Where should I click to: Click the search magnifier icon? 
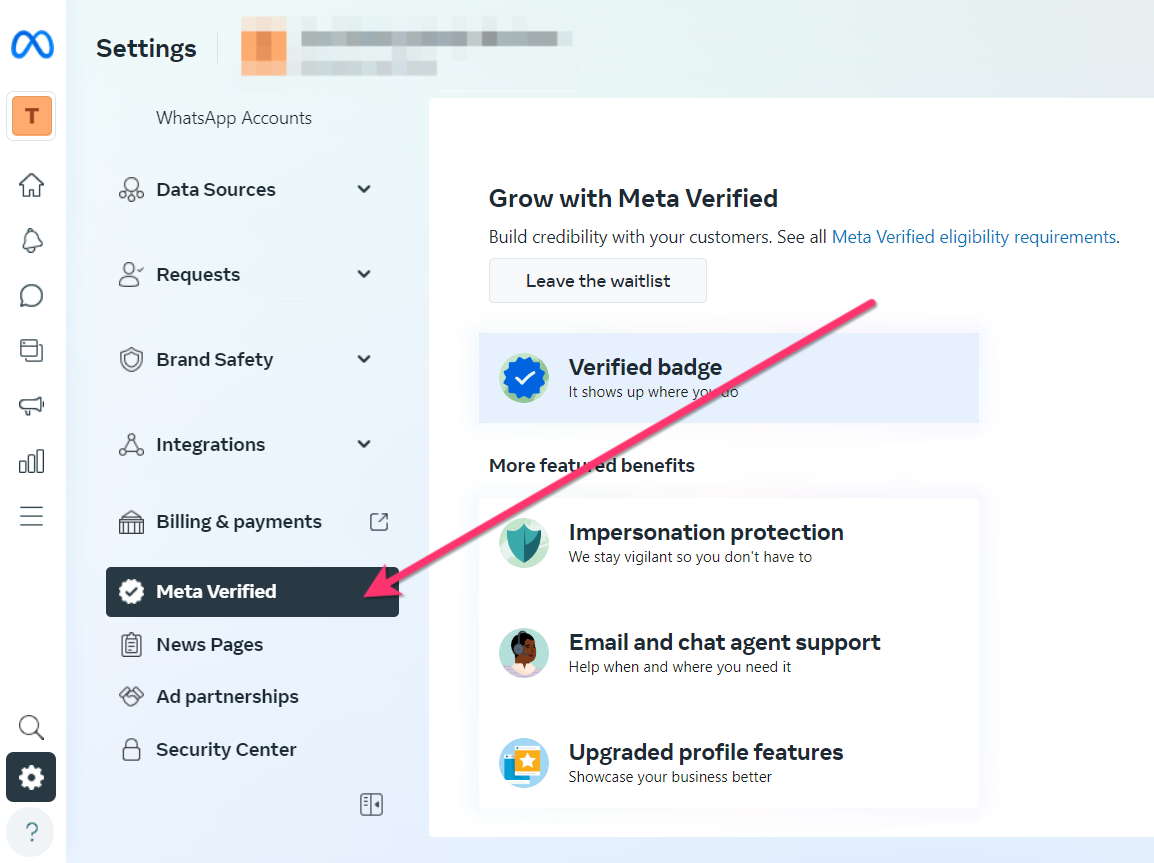coord(32,727)
